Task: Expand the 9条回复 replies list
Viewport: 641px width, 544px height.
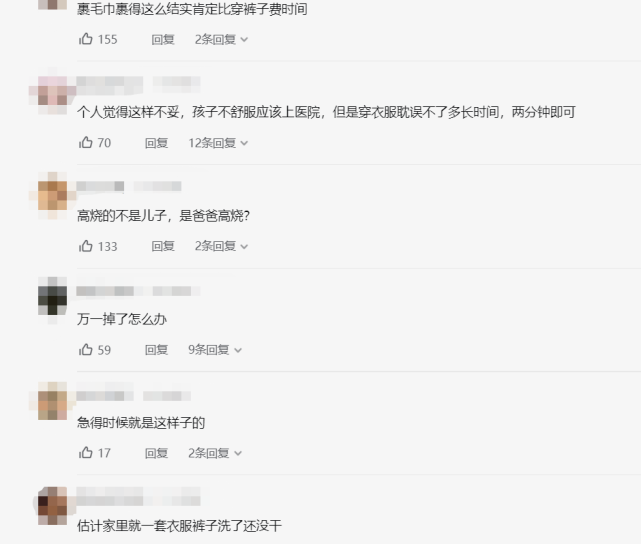Action: point(215,349)
